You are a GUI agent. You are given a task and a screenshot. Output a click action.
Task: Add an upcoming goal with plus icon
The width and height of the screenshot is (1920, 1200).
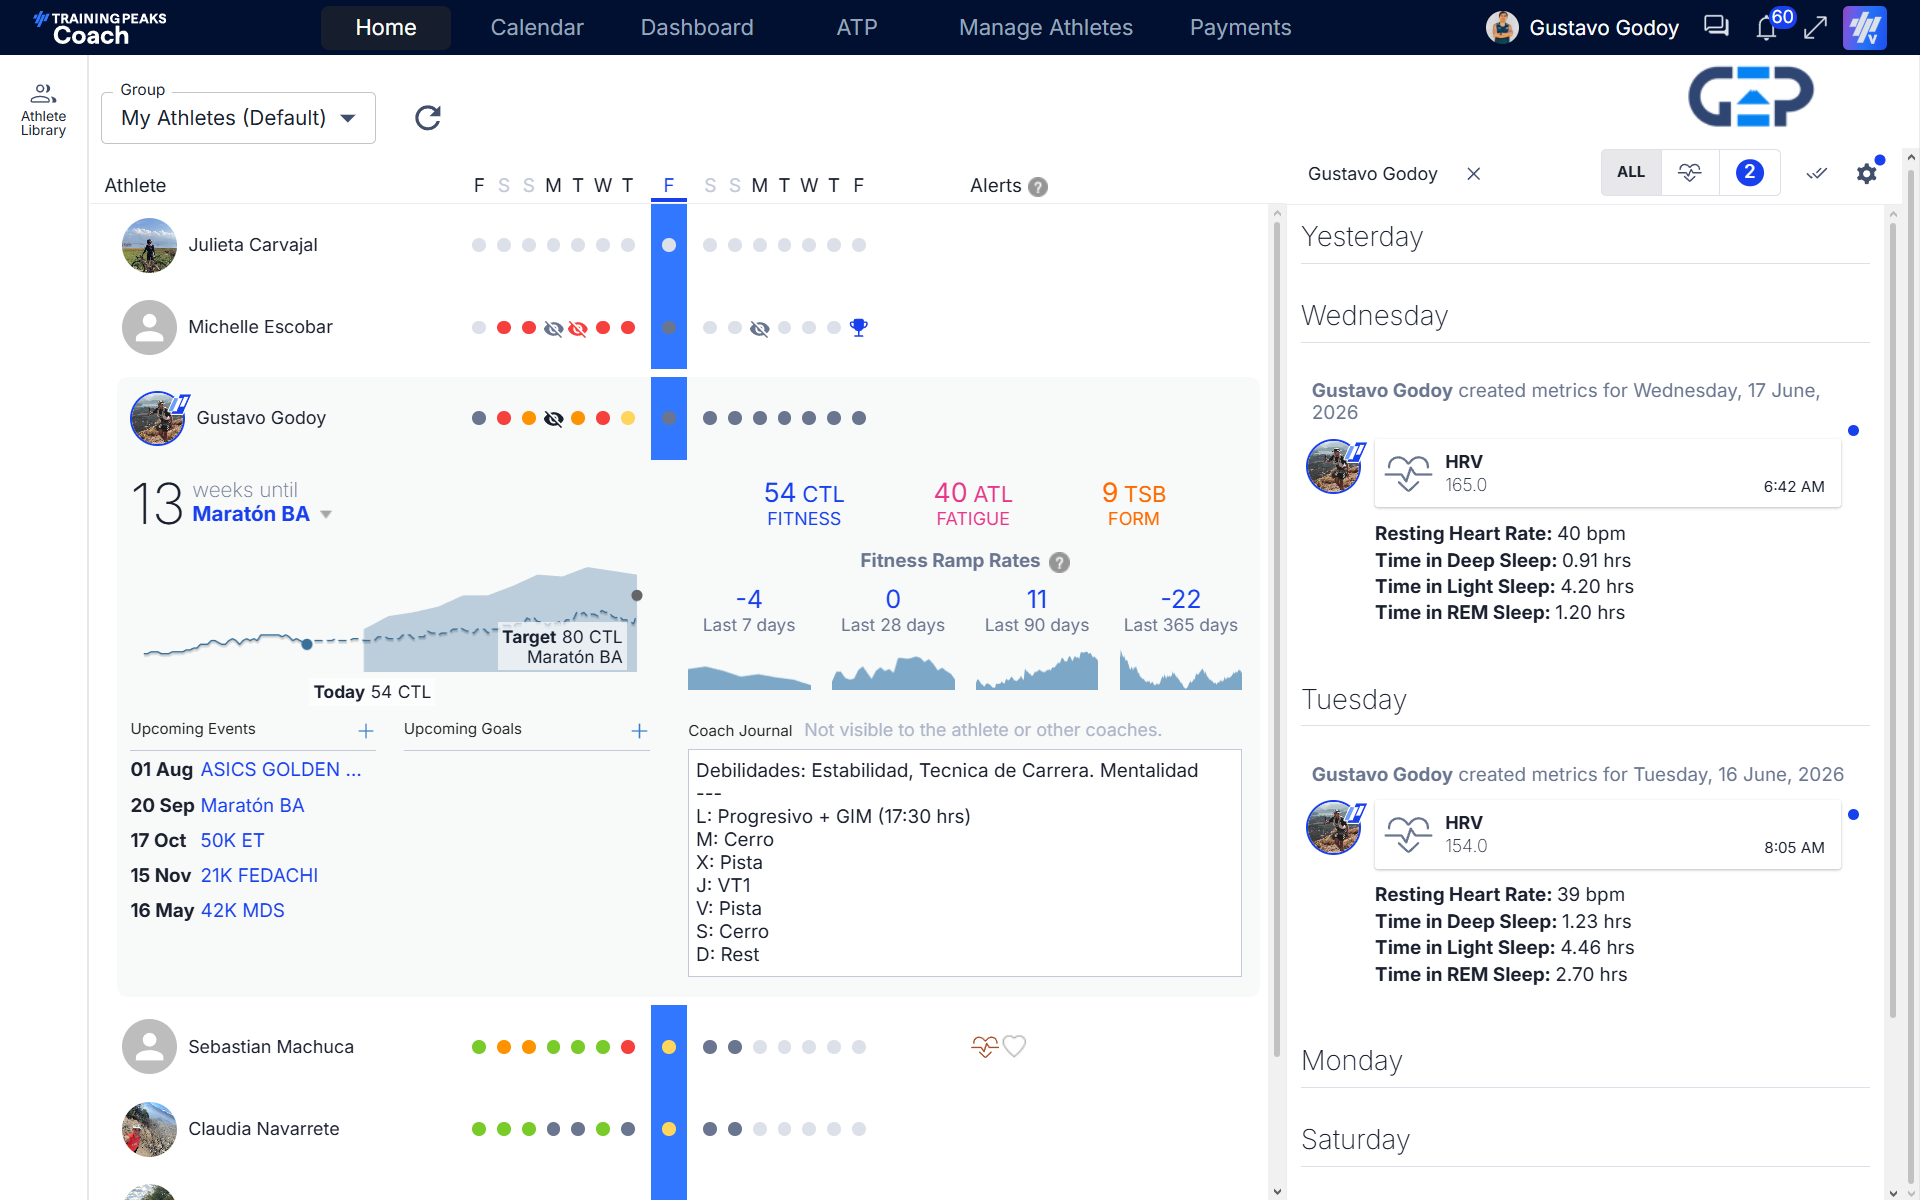pyautogui.click(x=640, y=731)
